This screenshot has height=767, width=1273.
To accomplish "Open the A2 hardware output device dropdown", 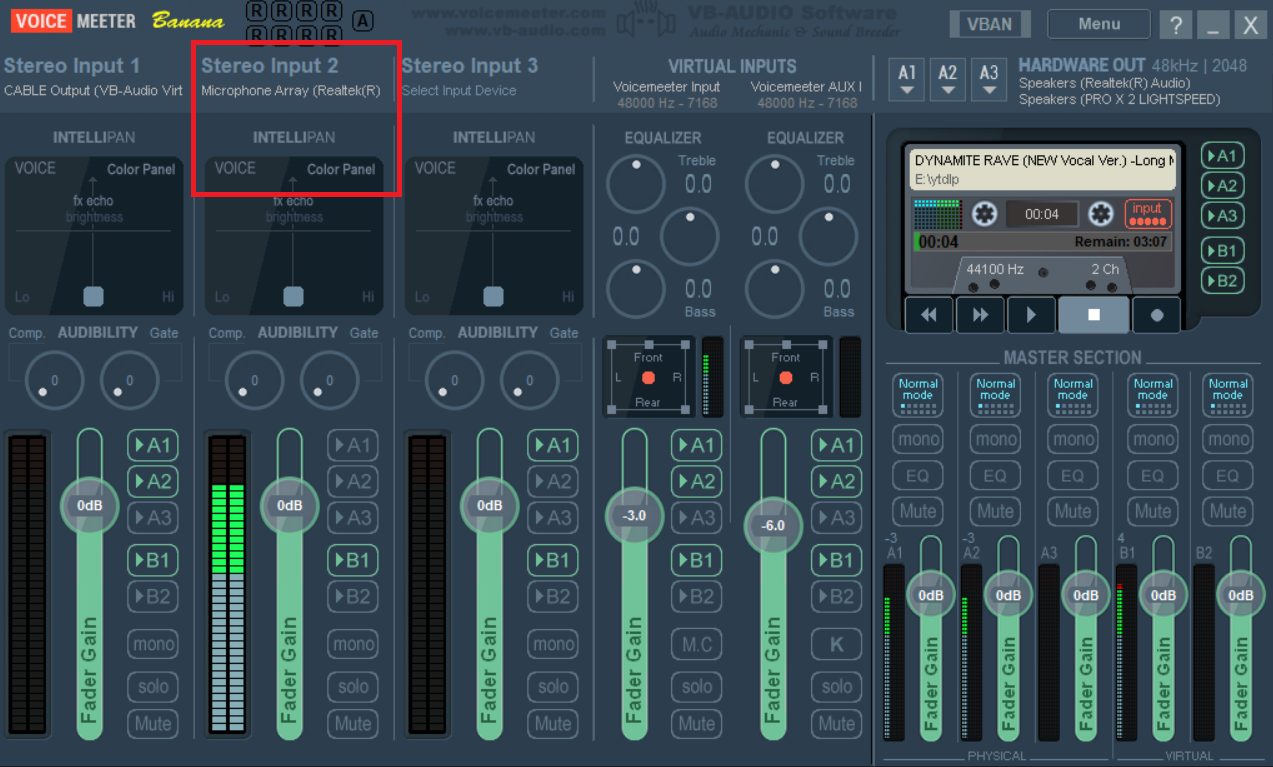I will pyautogui.click(x=948, y=79).
